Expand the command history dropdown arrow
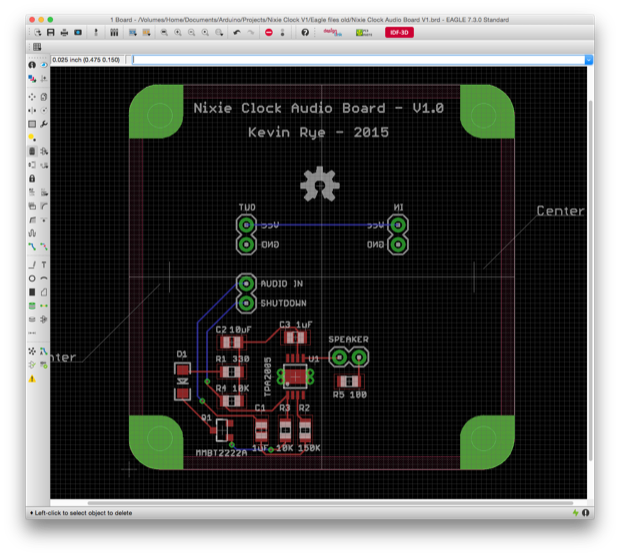 point(589,60)
